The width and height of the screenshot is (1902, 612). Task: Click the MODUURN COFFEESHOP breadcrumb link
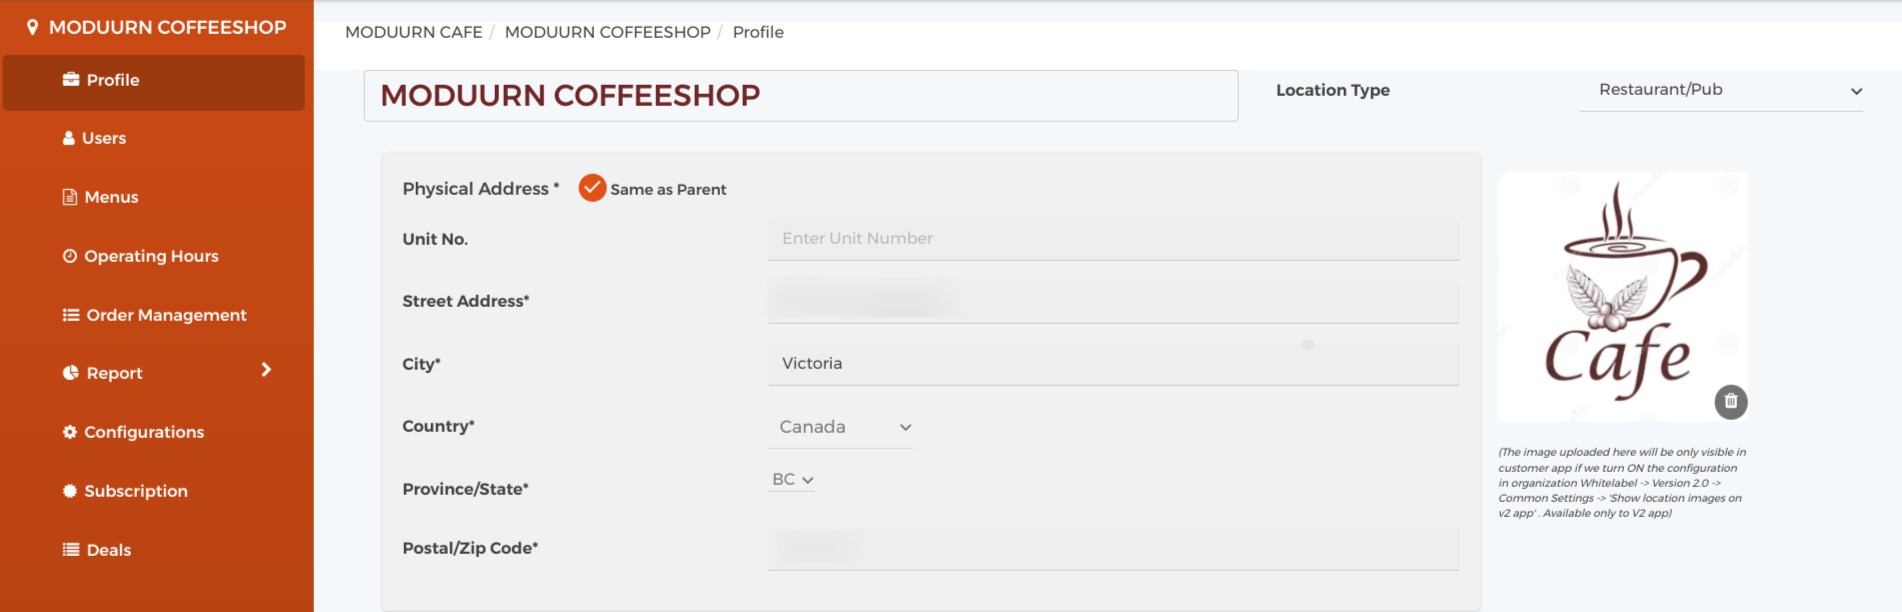607,32
